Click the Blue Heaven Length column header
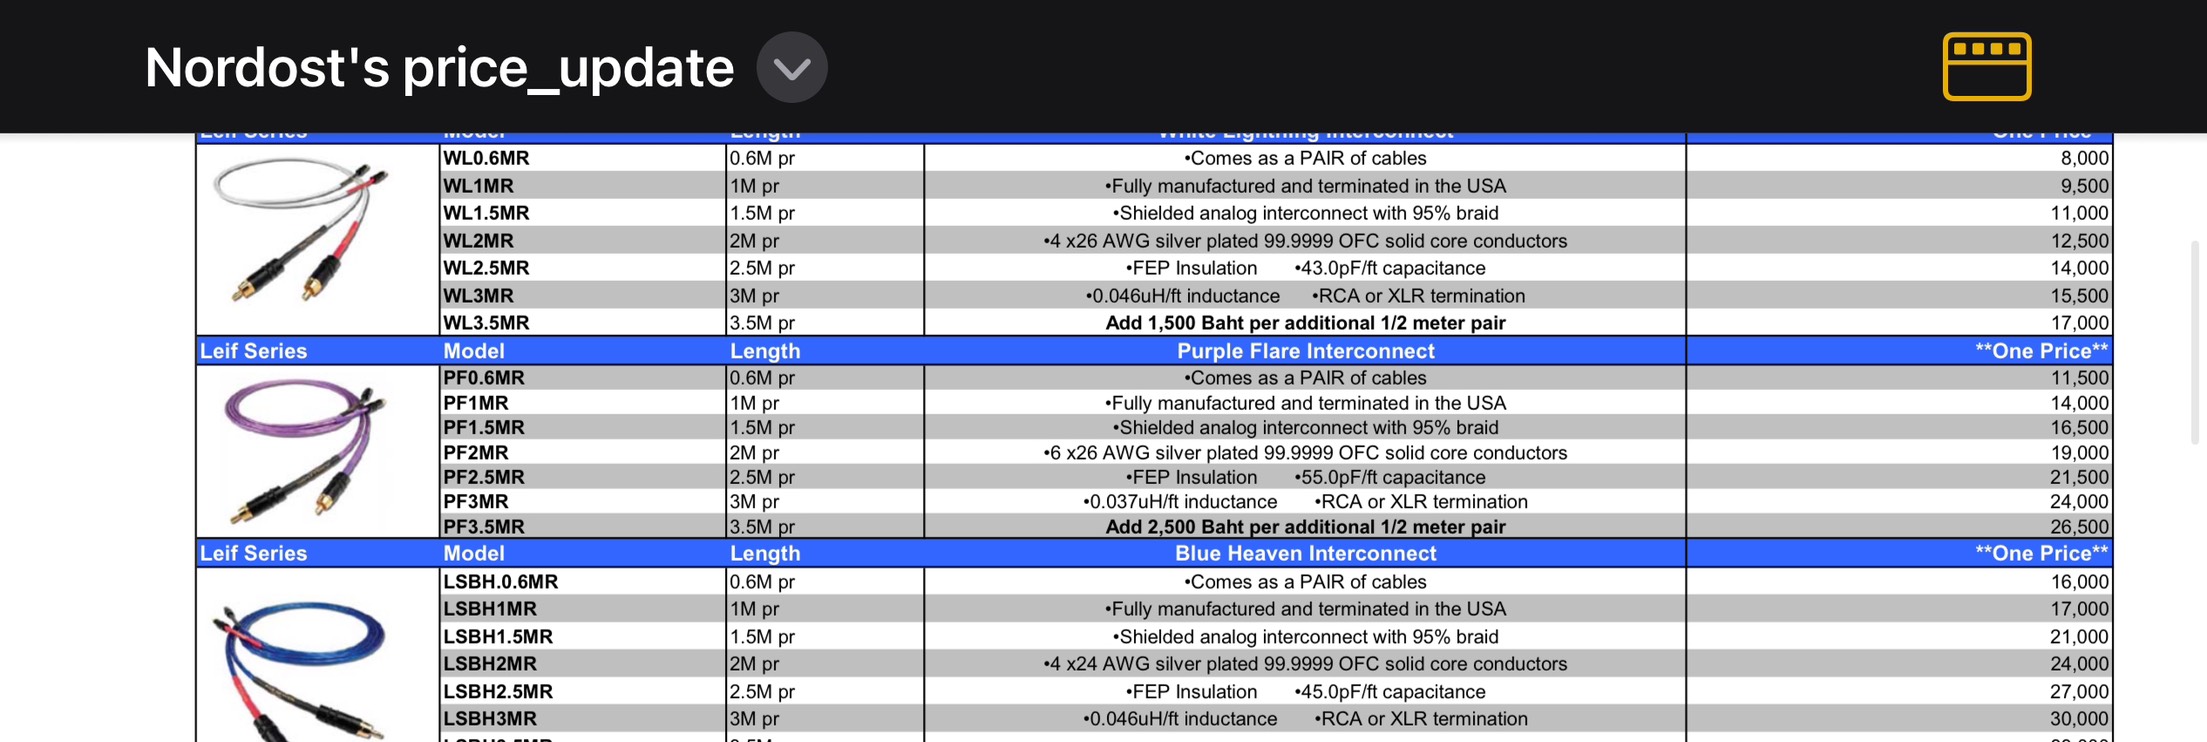Viewport: 2207px width, 742px height. coord(765,553)
